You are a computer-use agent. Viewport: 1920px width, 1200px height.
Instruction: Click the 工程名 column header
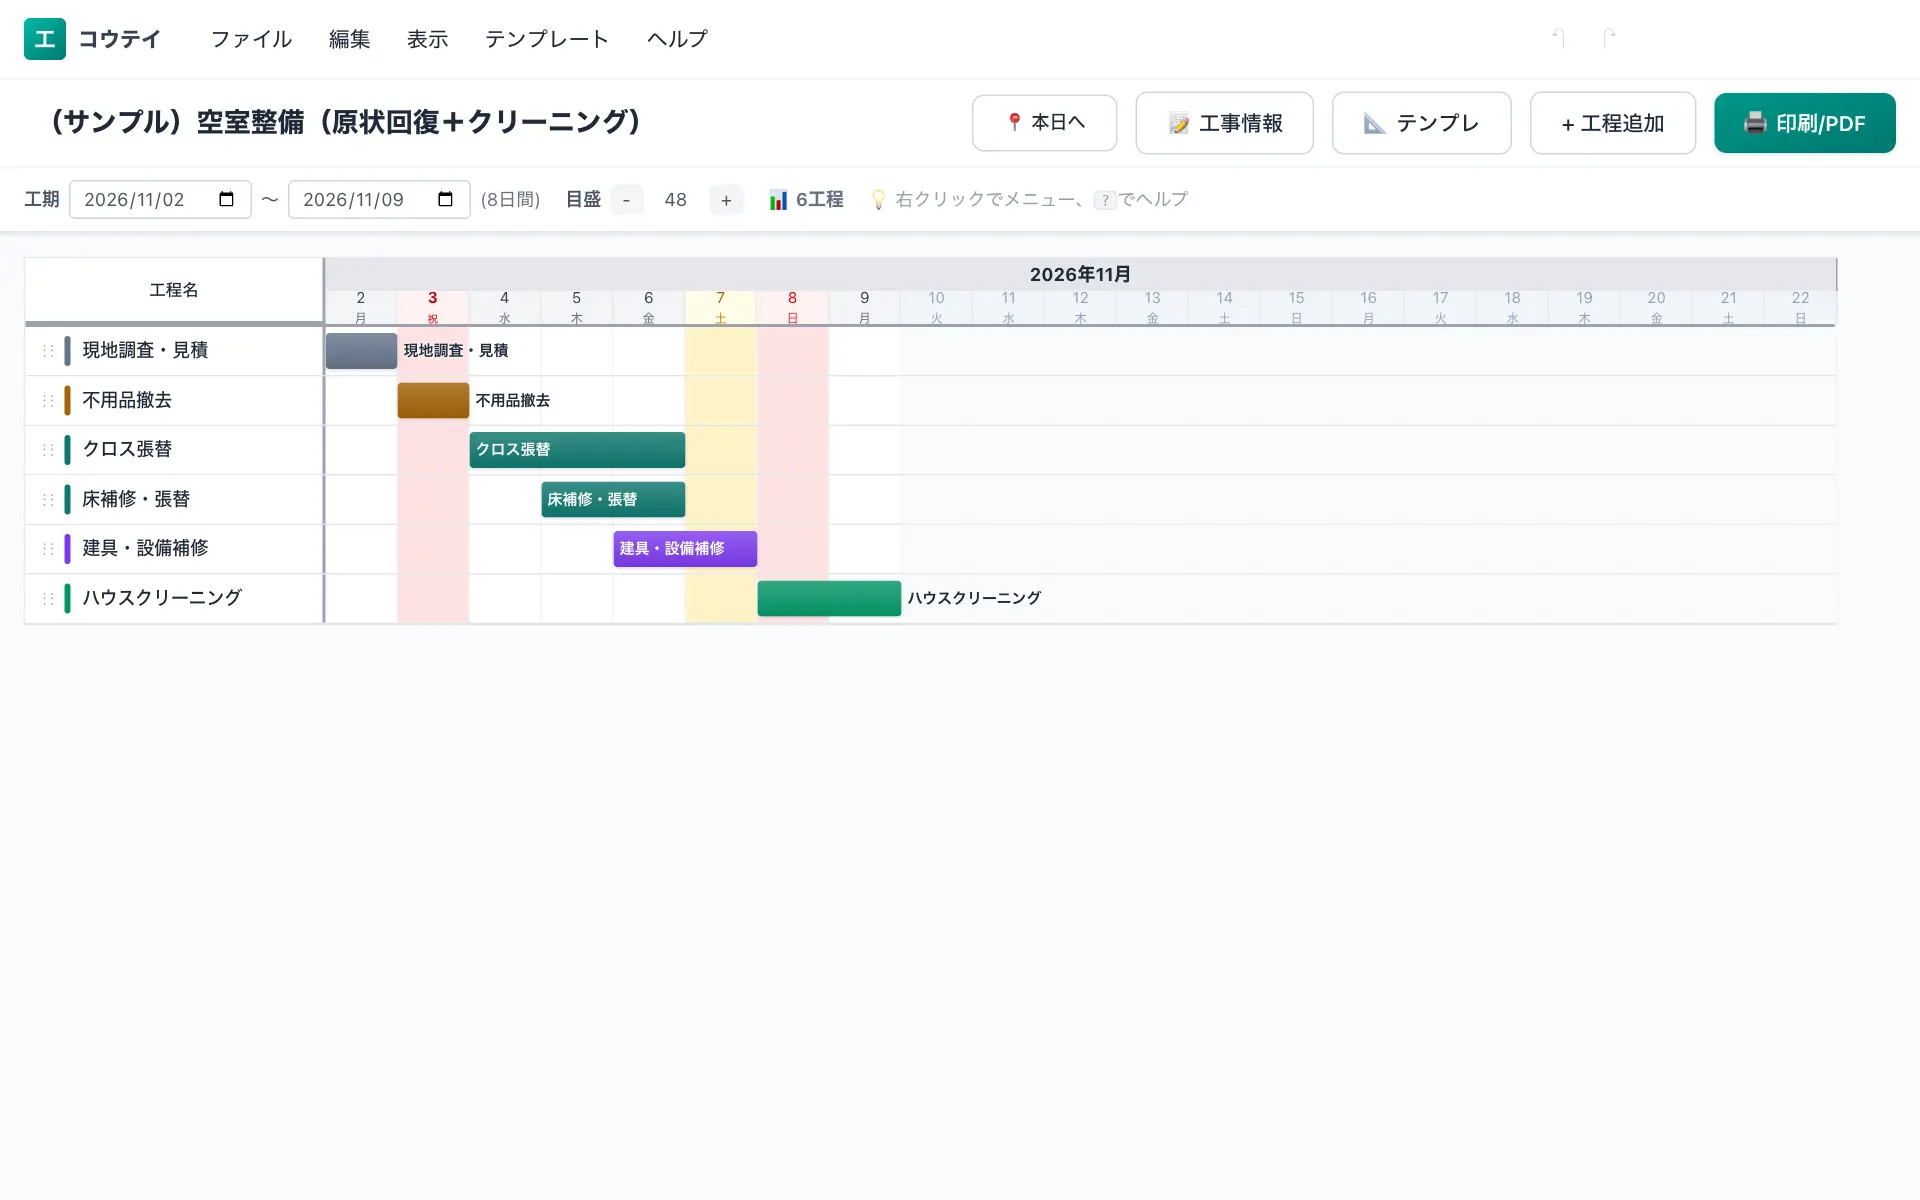pos(174,290)
